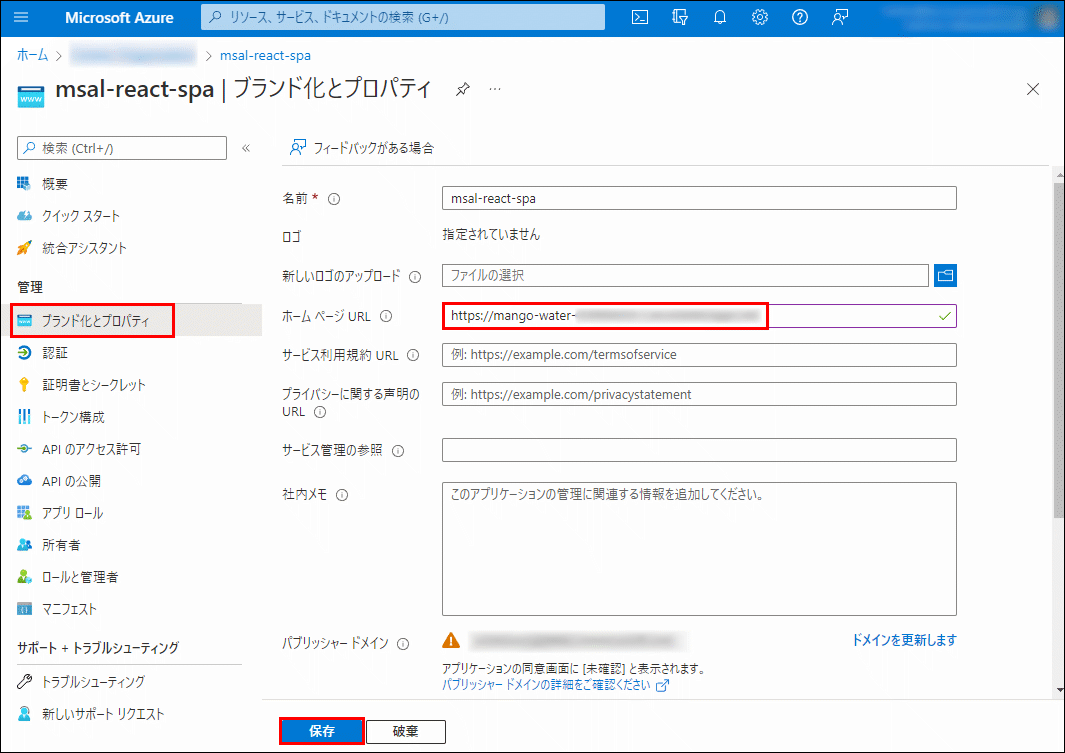Screen dimensions: 1065x753
Task: Click the info icon next to 名前
Action: pyautogui.click(x=334, y=199)
